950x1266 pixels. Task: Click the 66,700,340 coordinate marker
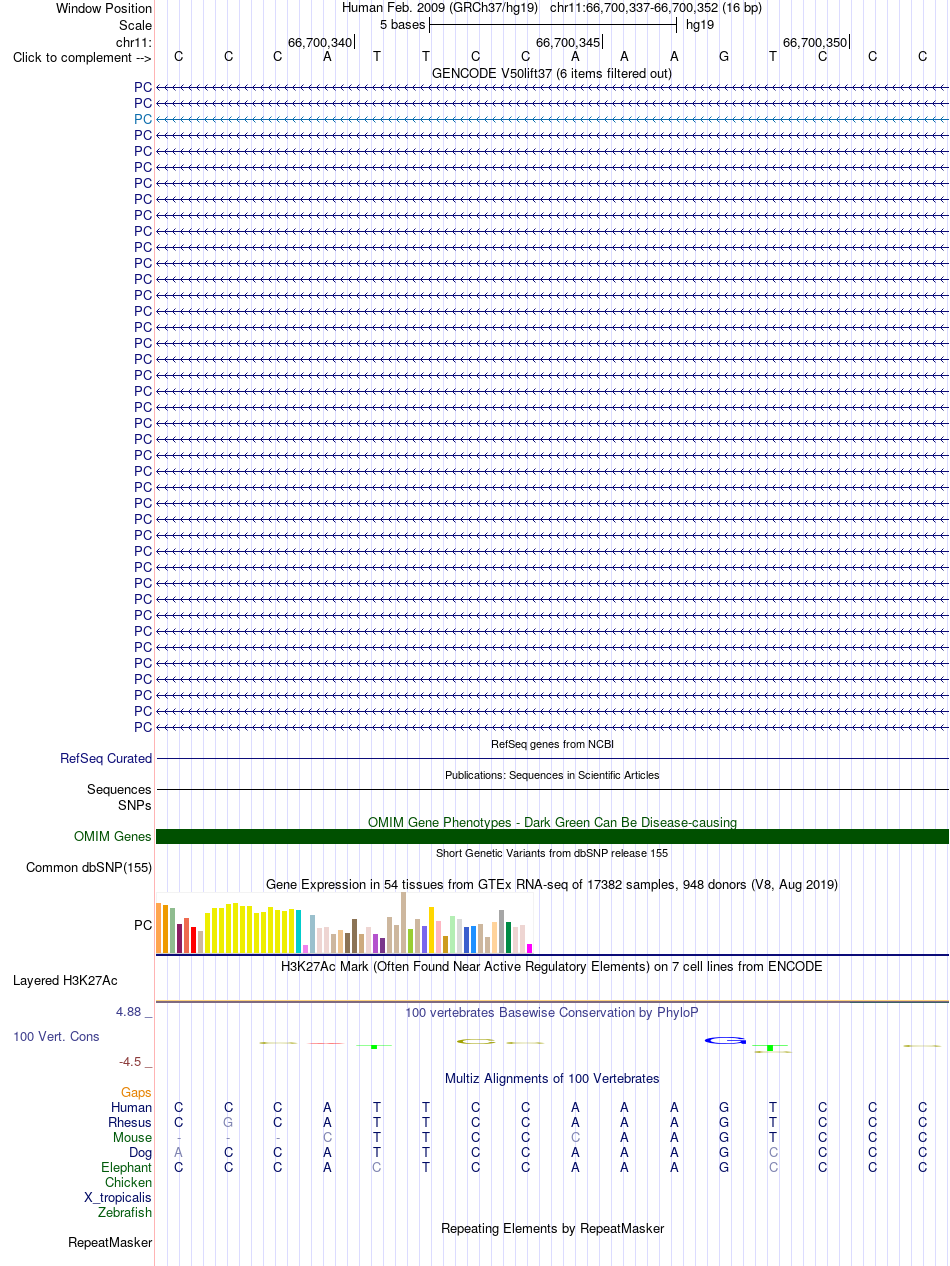click(x=320, y=42)
